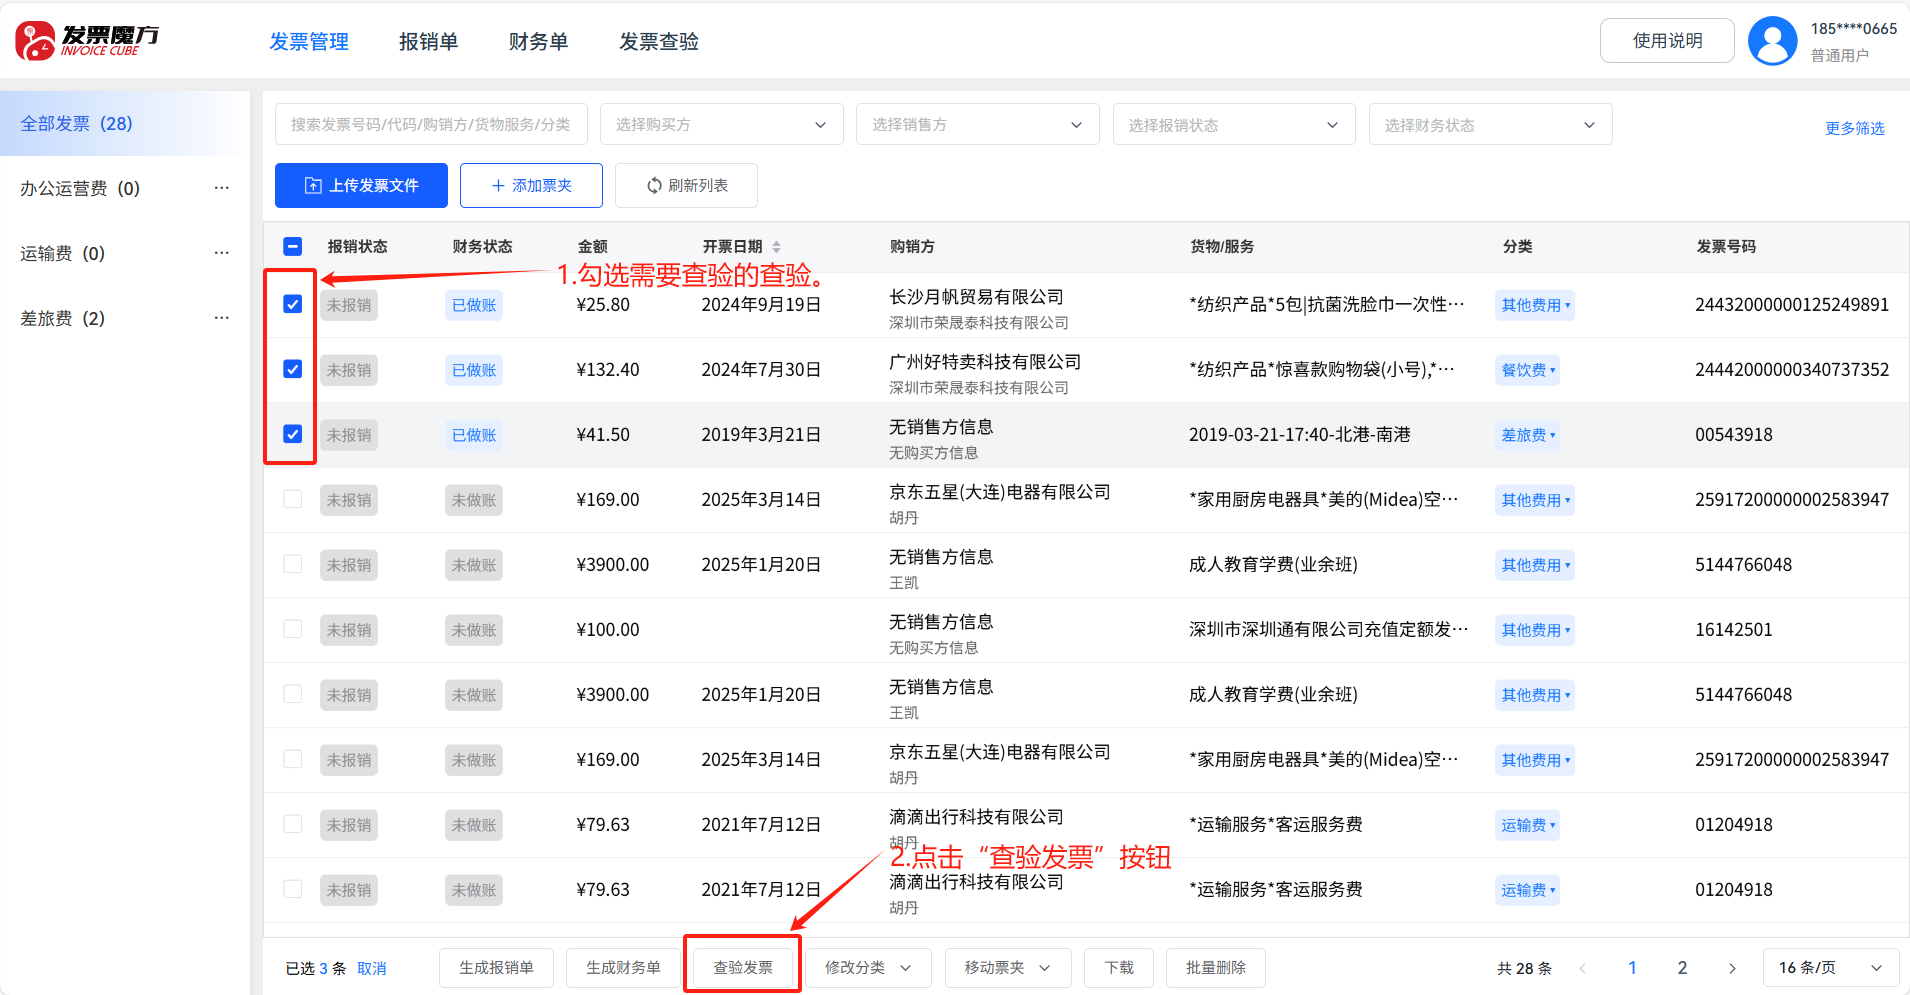The width and height of the screenshot is (1910, 995).
Task: Check the ¥3900.00 invoice row checkbox
Action: [x=292, y=564]
